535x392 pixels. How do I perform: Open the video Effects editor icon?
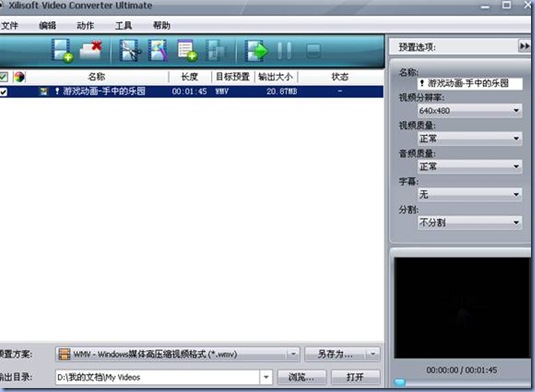point(158,50)
